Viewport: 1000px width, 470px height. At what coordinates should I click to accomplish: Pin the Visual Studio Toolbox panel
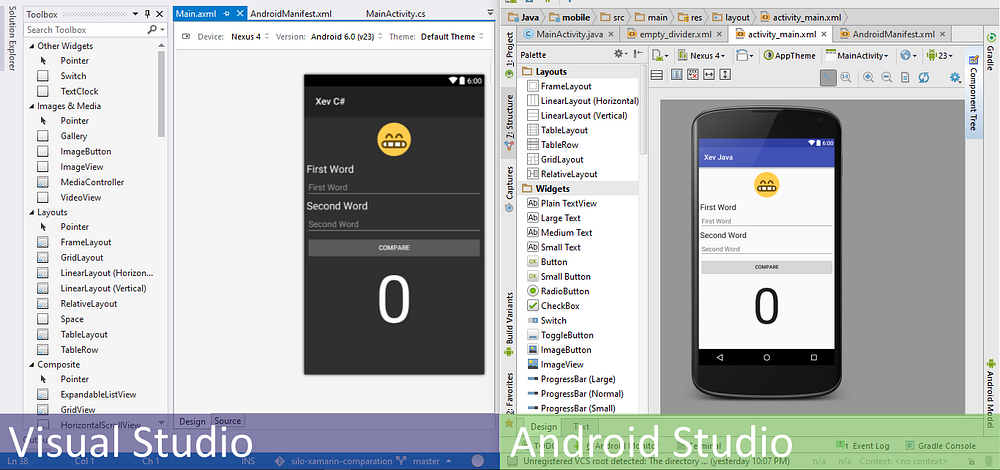tap(147, 14)
